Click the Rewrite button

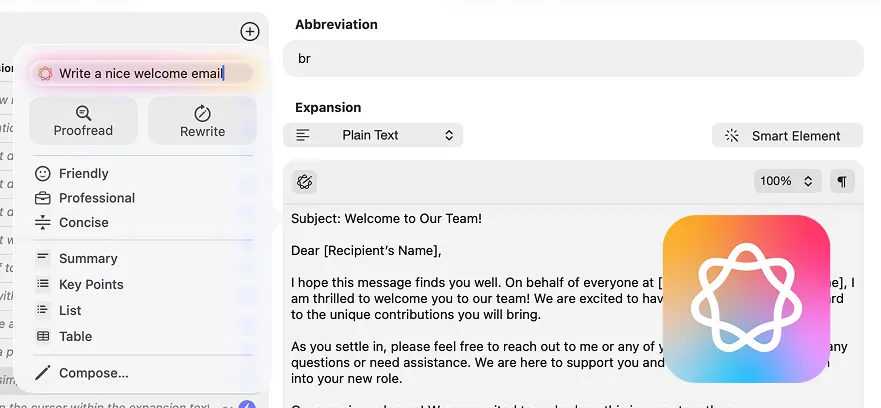pos(202,121)
